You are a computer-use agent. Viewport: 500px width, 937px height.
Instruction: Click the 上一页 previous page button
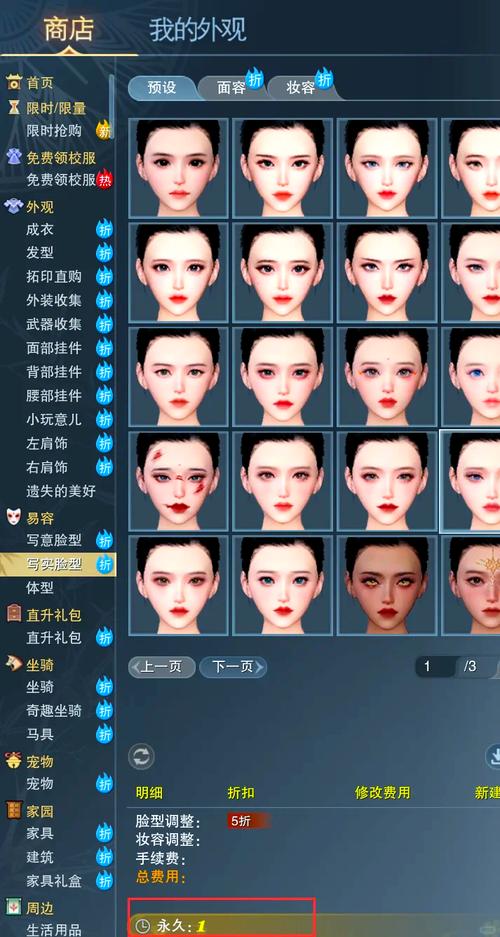pyautogui.click(x=162, y=667)
